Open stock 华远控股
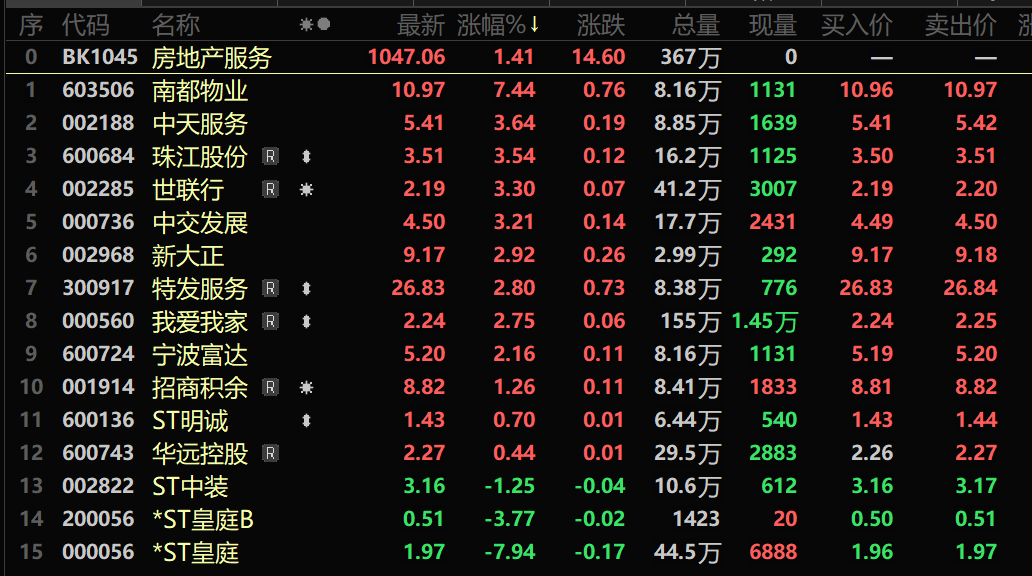Image resolution: width=1032 pixels, height=576 pixels. tap(200, 453)
